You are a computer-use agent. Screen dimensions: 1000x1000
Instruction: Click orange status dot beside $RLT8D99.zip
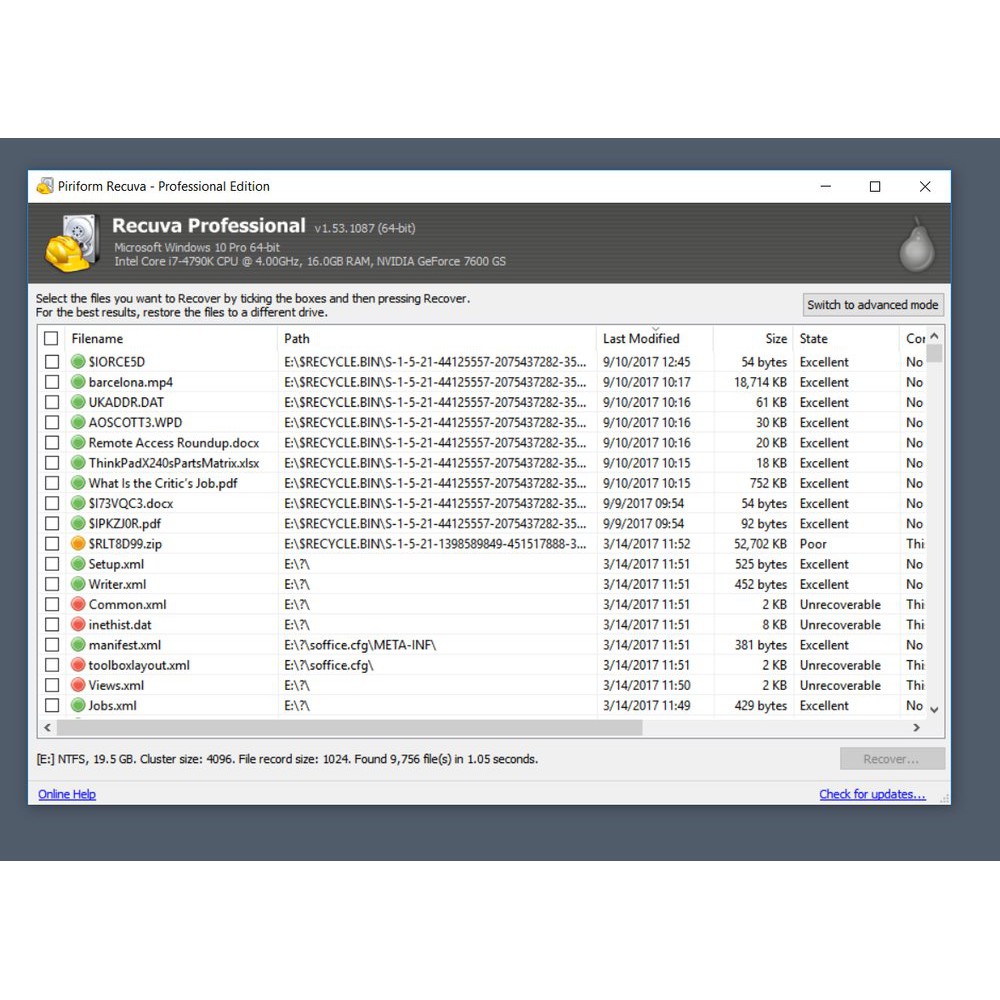point(78,544)
